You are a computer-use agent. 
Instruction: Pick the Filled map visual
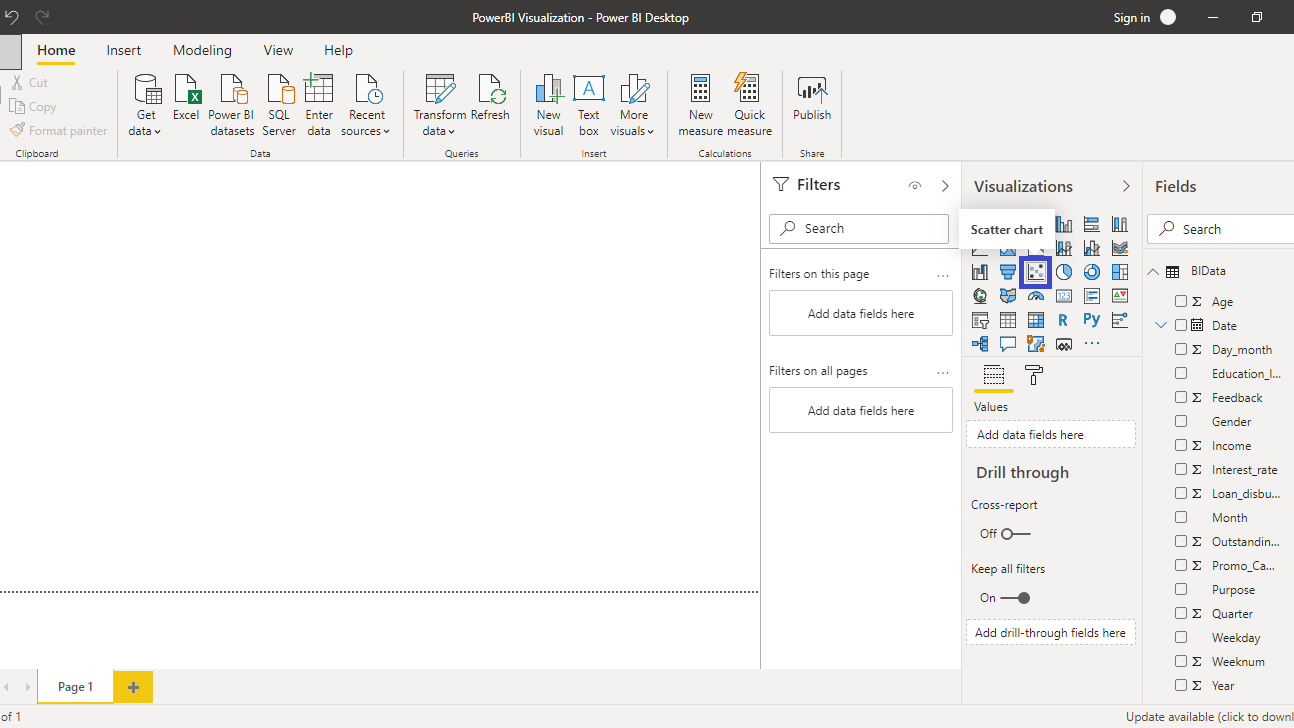[1008, 296]
